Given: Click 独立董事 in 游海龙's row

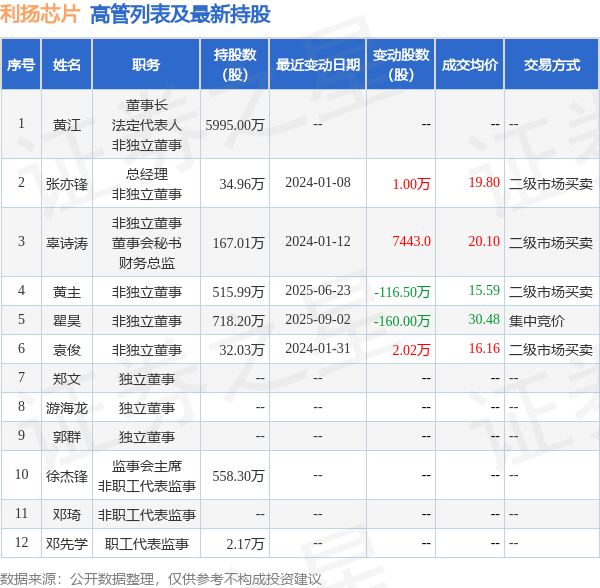Looking at the screenshot, I should pos(147,408).
